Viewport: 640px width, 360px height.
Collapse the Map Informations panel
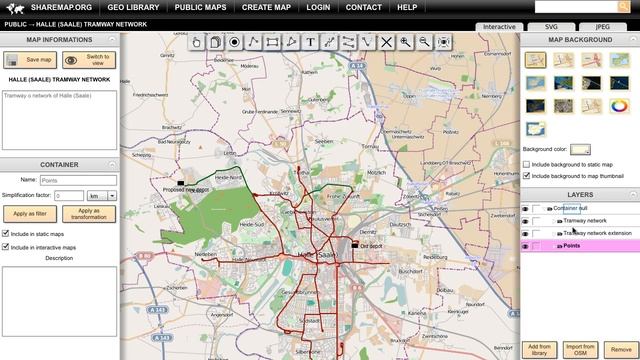pos(112,39)
